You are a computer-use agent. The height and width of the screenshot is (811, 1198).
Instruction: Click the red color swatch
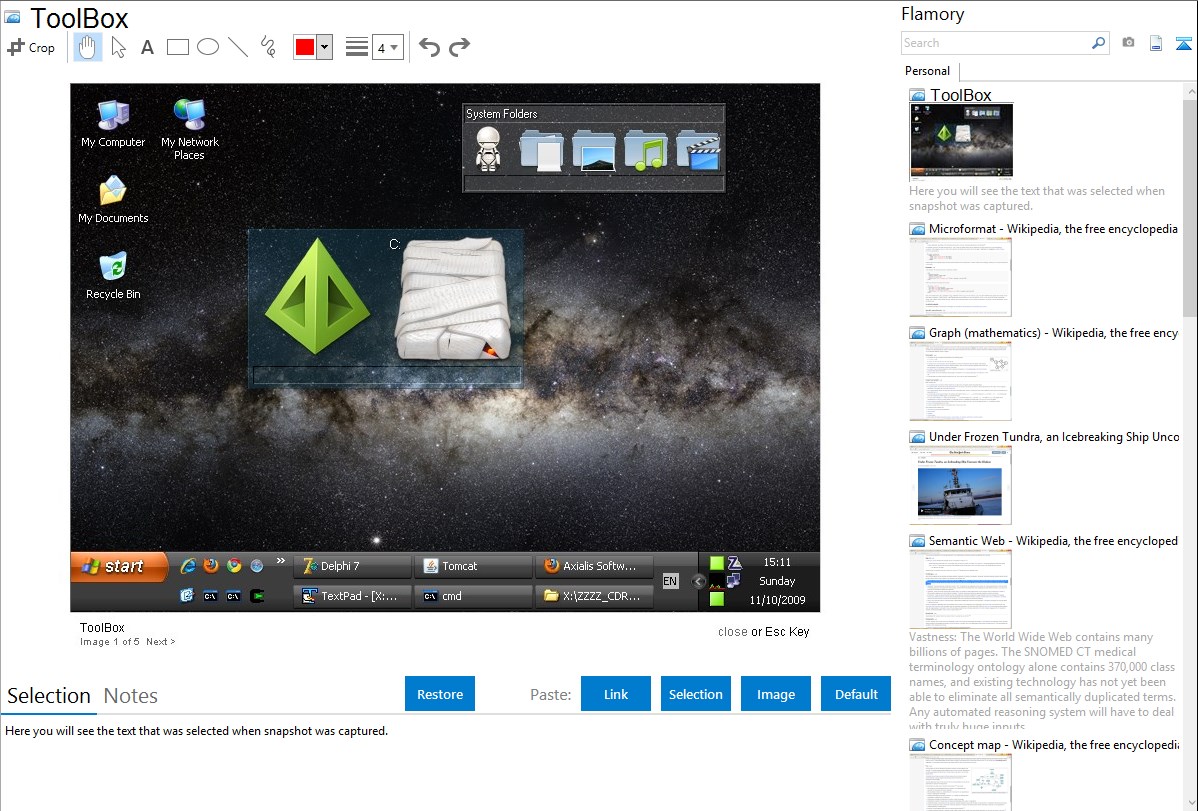pyautogui.click(x=305, y=47)
